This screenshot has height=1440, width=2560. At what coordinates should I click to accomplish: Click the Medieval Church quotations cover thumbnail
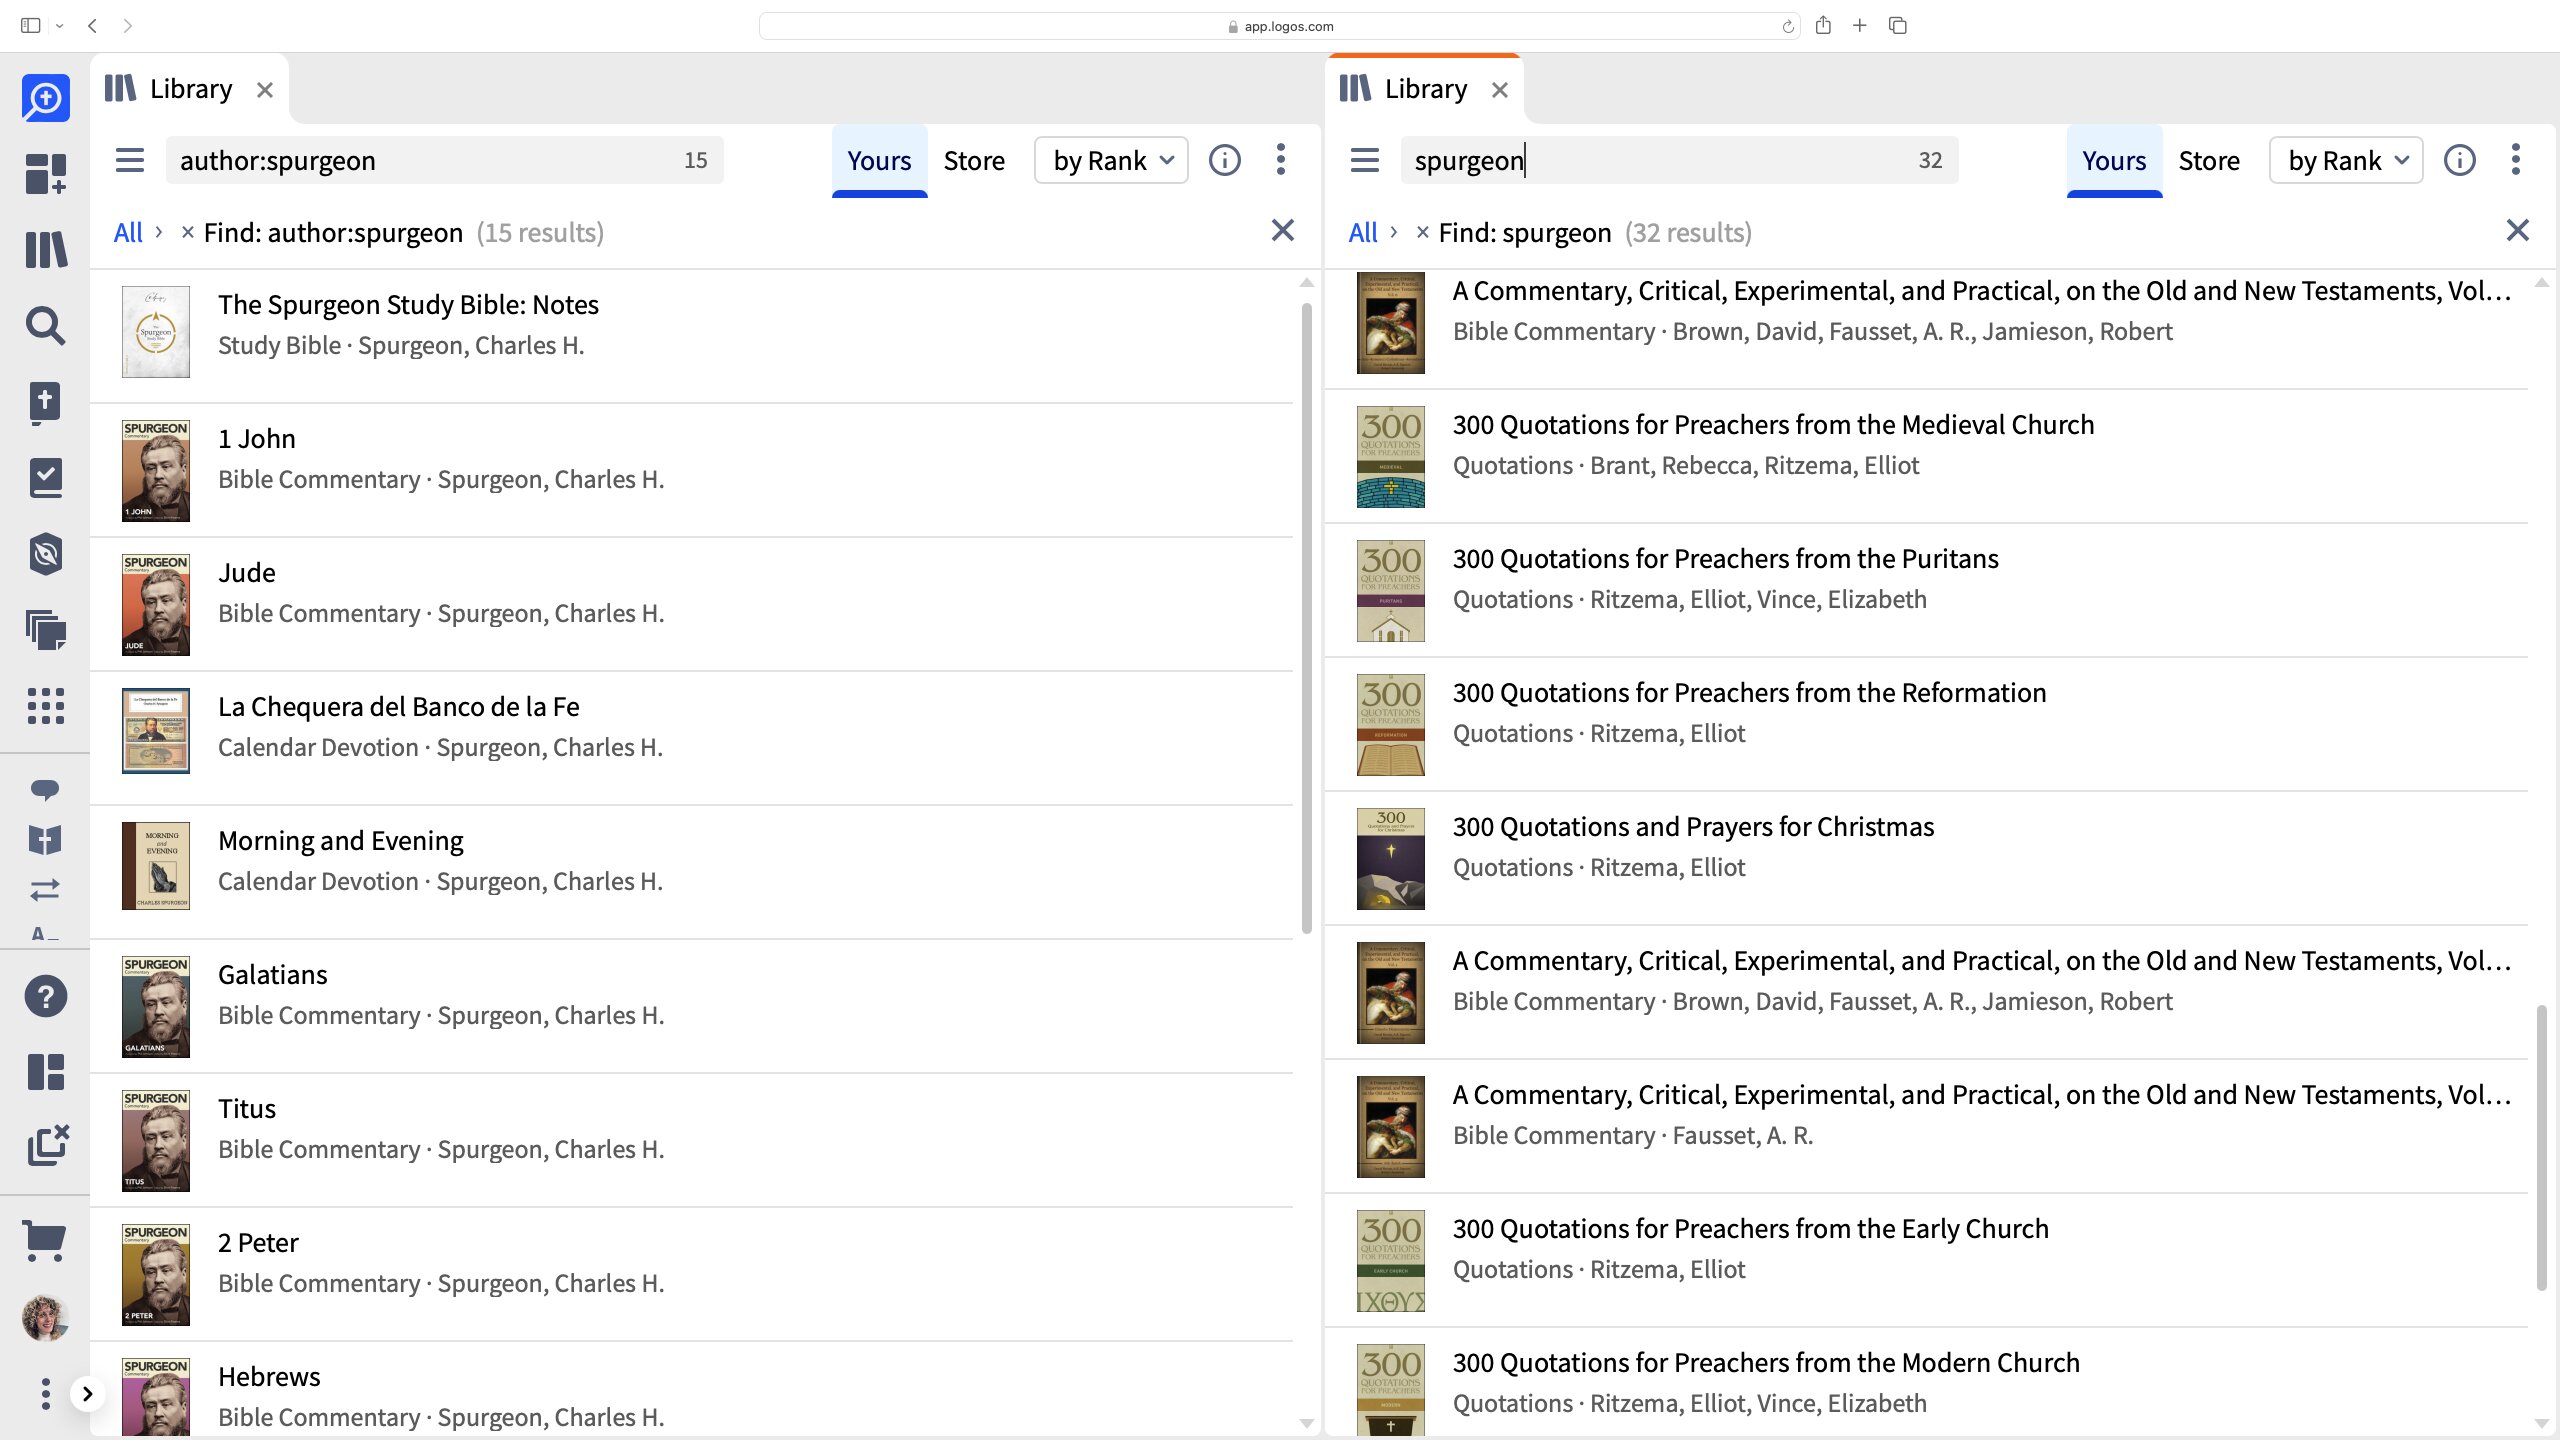click(x=1390, y=456)
